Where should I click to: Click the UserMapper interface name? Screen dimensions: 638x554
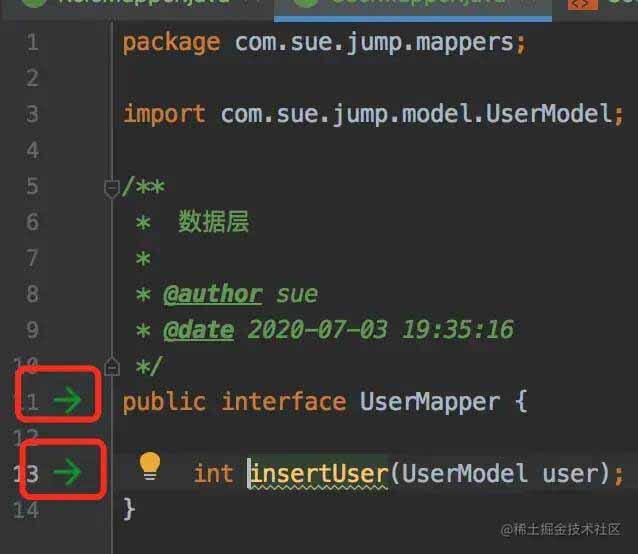tap(430, 401)
